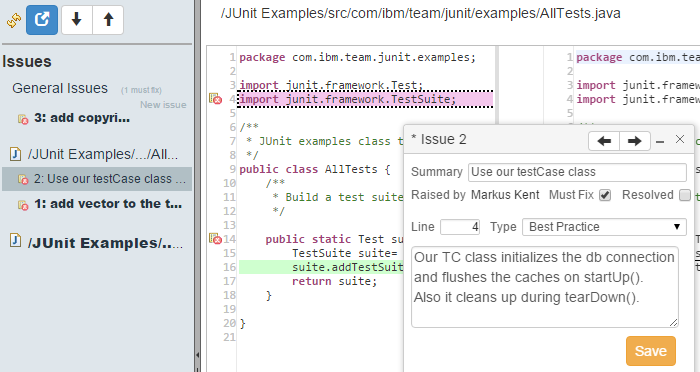Click the blue open-external toolbar button

click(42, 20)
